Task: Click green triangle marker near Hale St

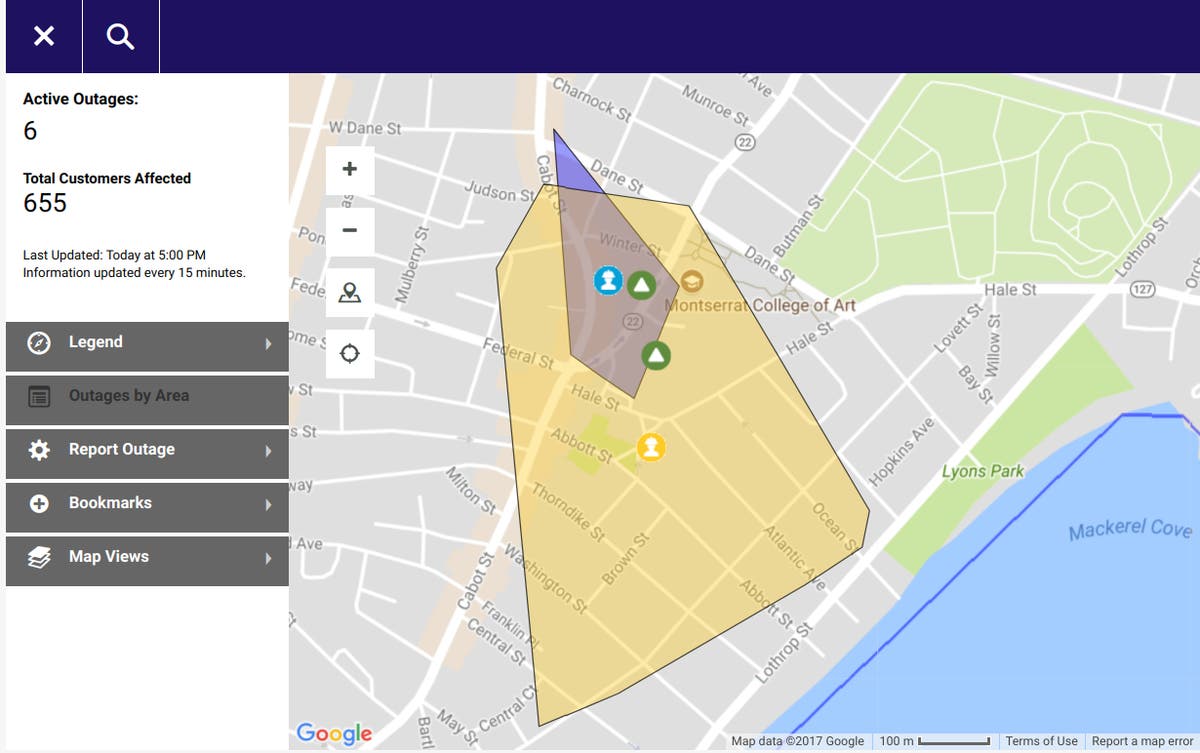Action: [656, 354]
